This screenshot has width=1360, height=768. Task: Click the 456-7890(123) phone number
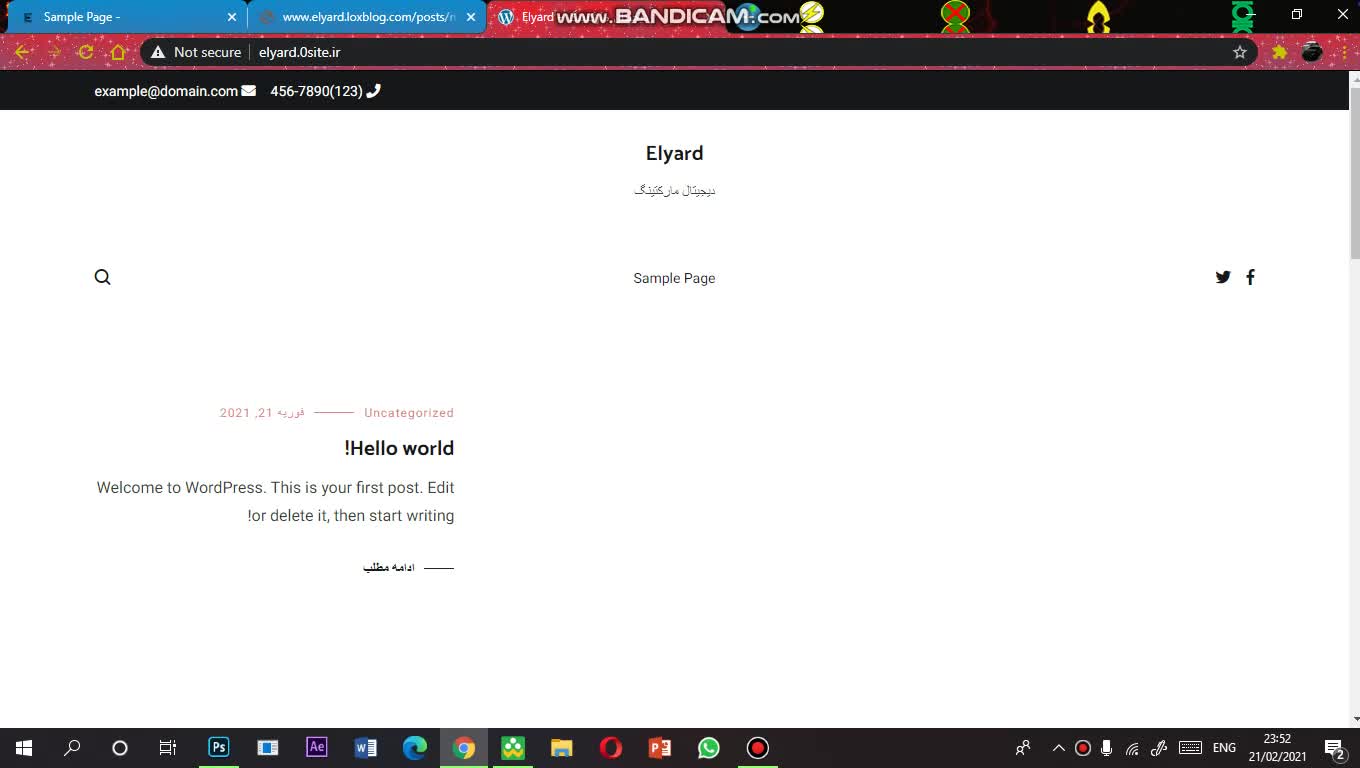coord(316,91)
